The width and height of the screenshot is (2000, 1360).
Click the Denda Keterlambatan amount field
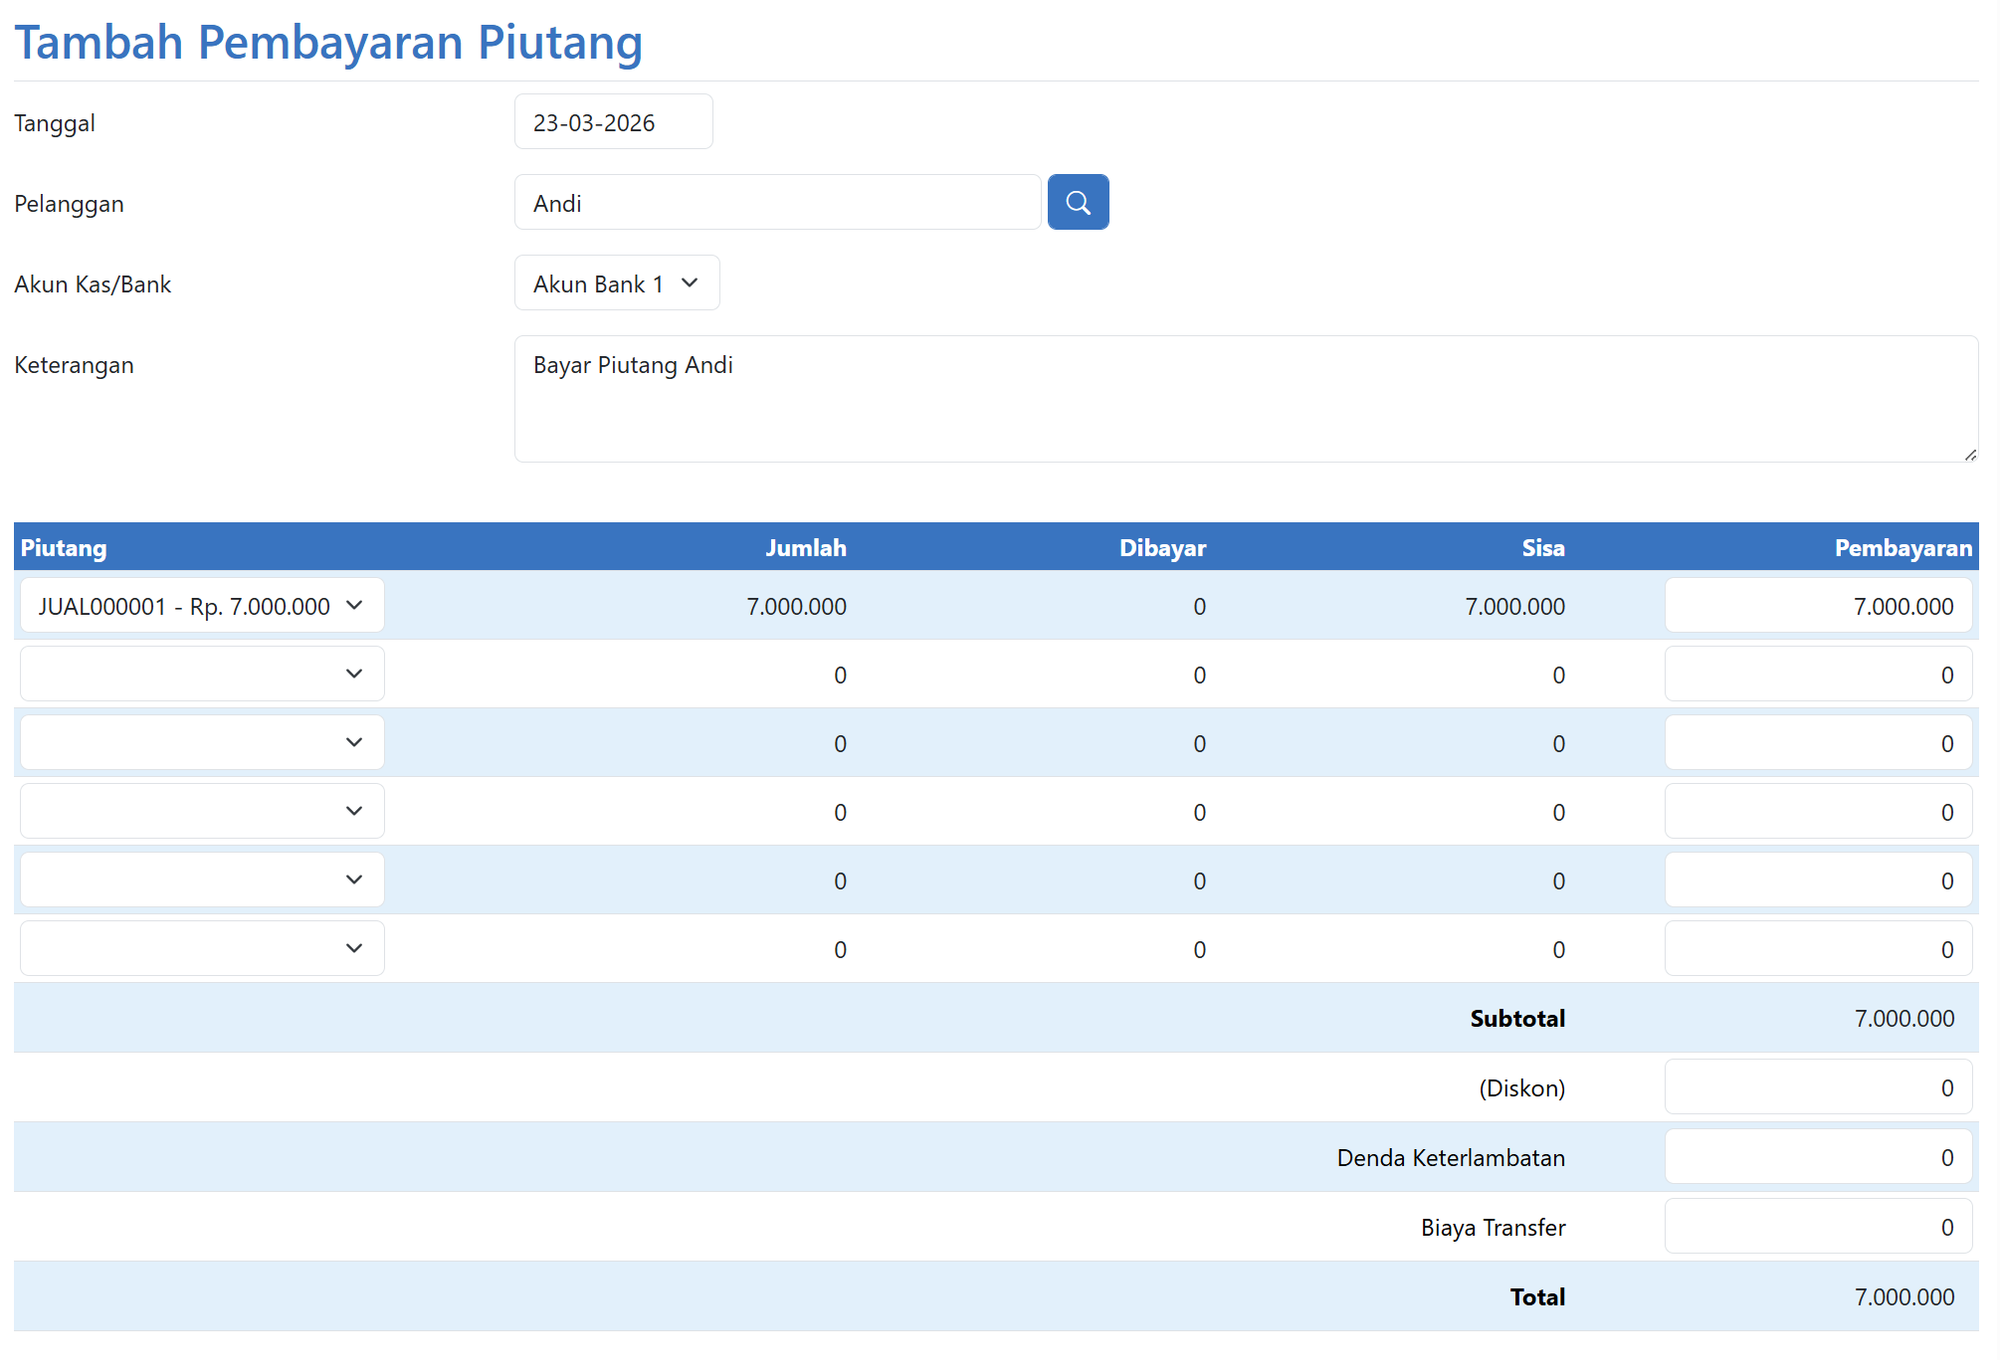coord(1818,1157)
